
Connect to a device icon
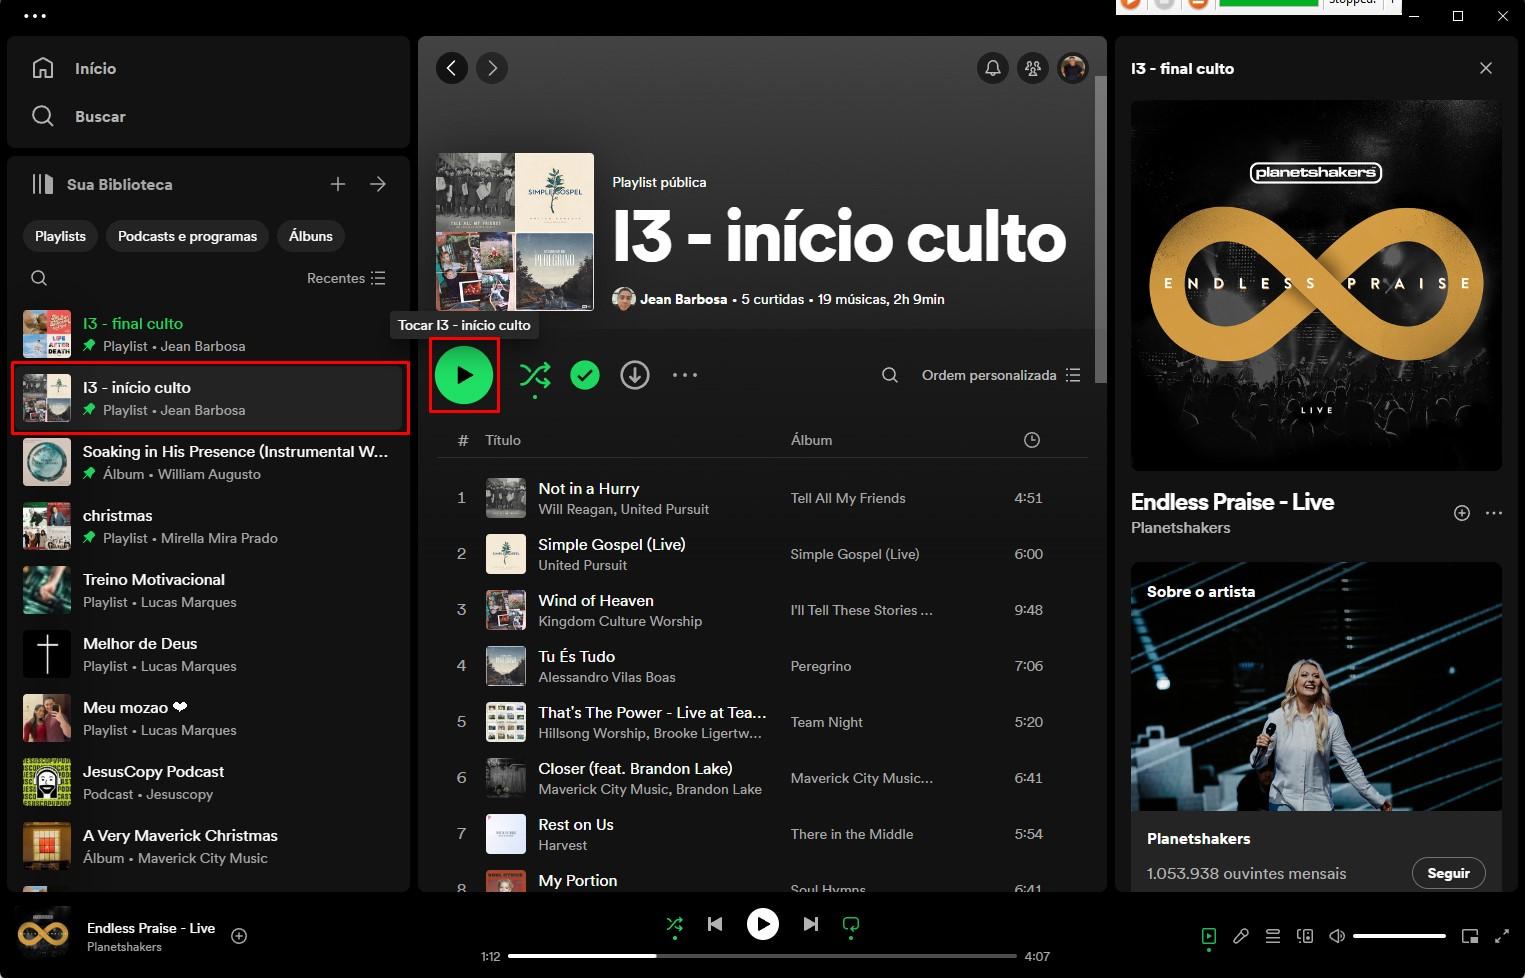click(1305, 936)
